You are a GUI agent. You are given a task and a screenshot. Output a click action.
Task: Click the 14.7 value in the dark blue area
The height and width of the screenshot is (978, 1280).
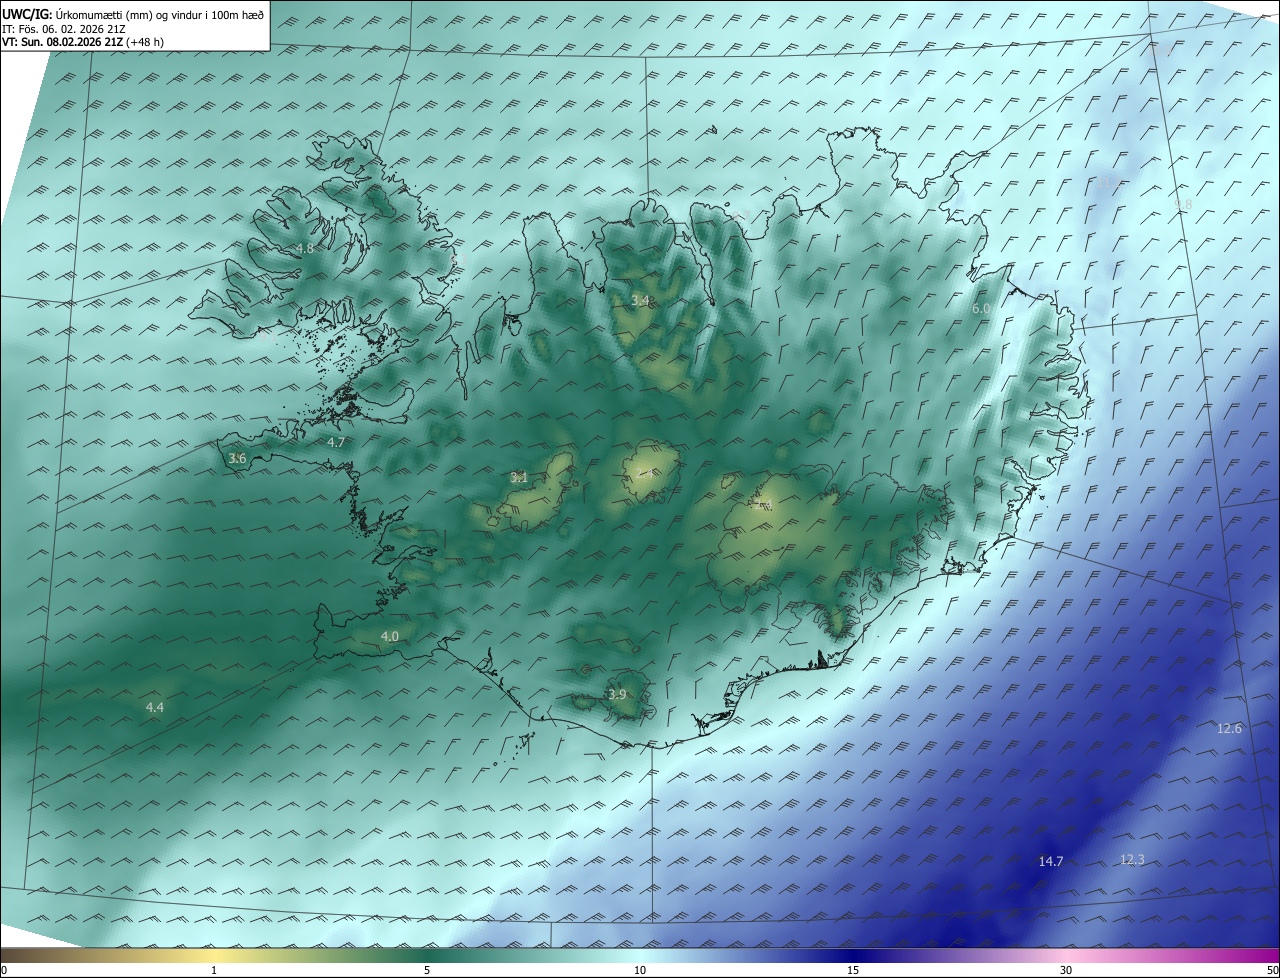coord(1051,861)
